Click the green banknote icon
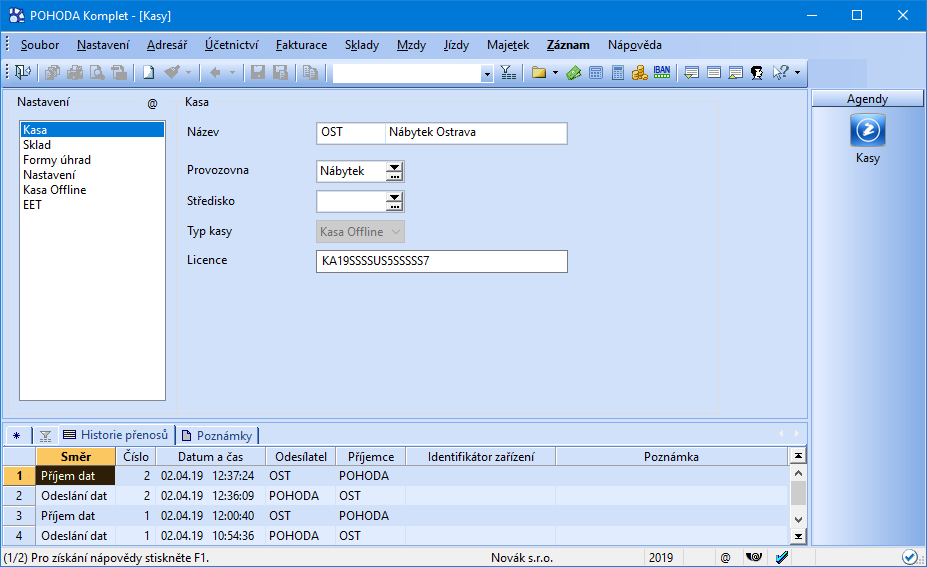 click(573, 73)
